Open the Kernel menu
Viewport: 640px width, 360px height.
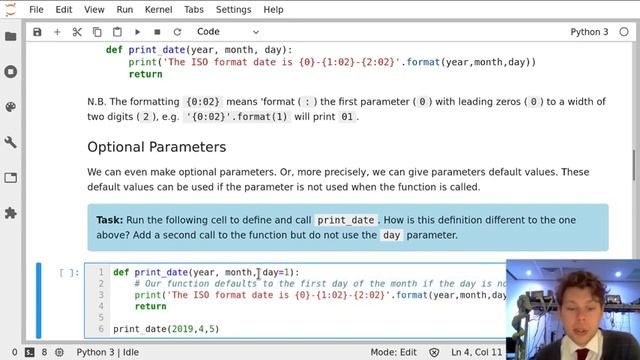158,9
